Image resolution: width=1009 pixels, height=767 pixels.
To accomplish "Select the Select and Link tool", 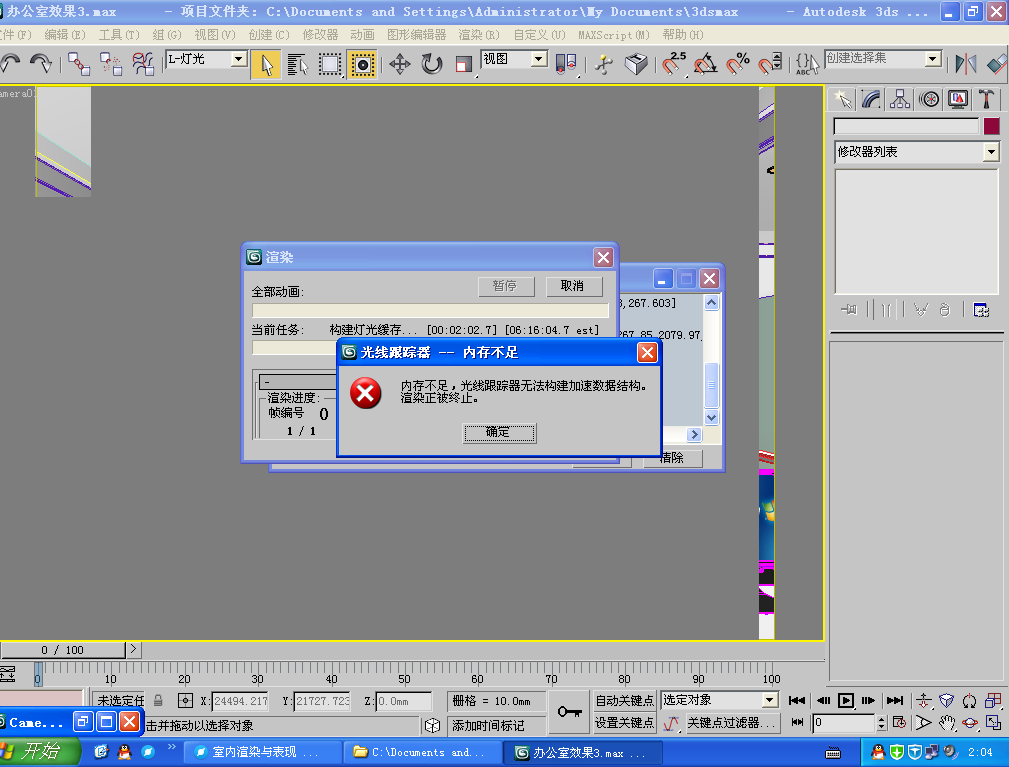I will [x=79, y=64].
